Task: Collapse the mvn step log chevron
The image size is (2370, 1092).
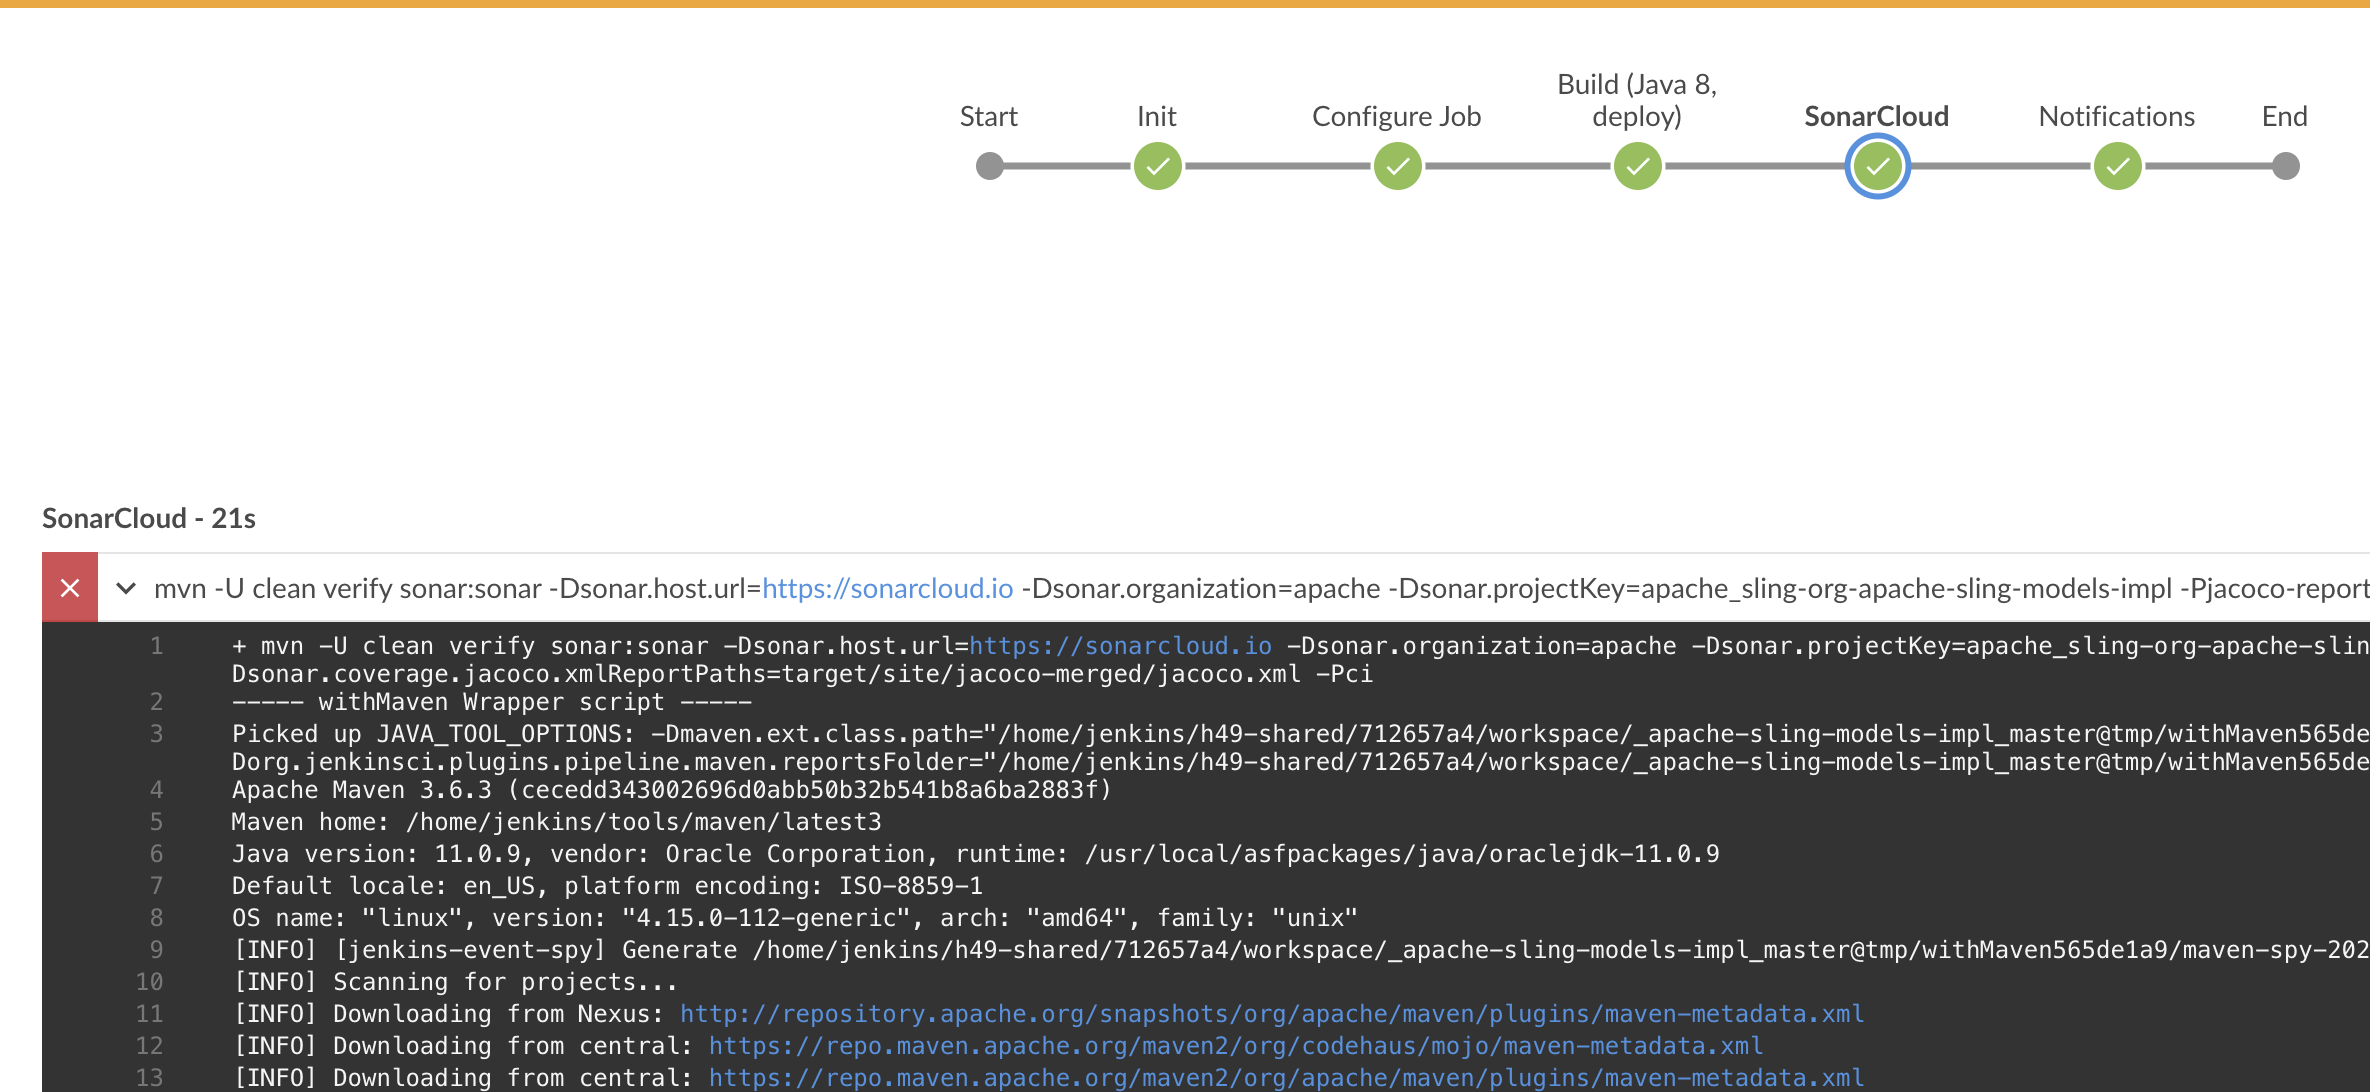Action: (x=126, y=588)
